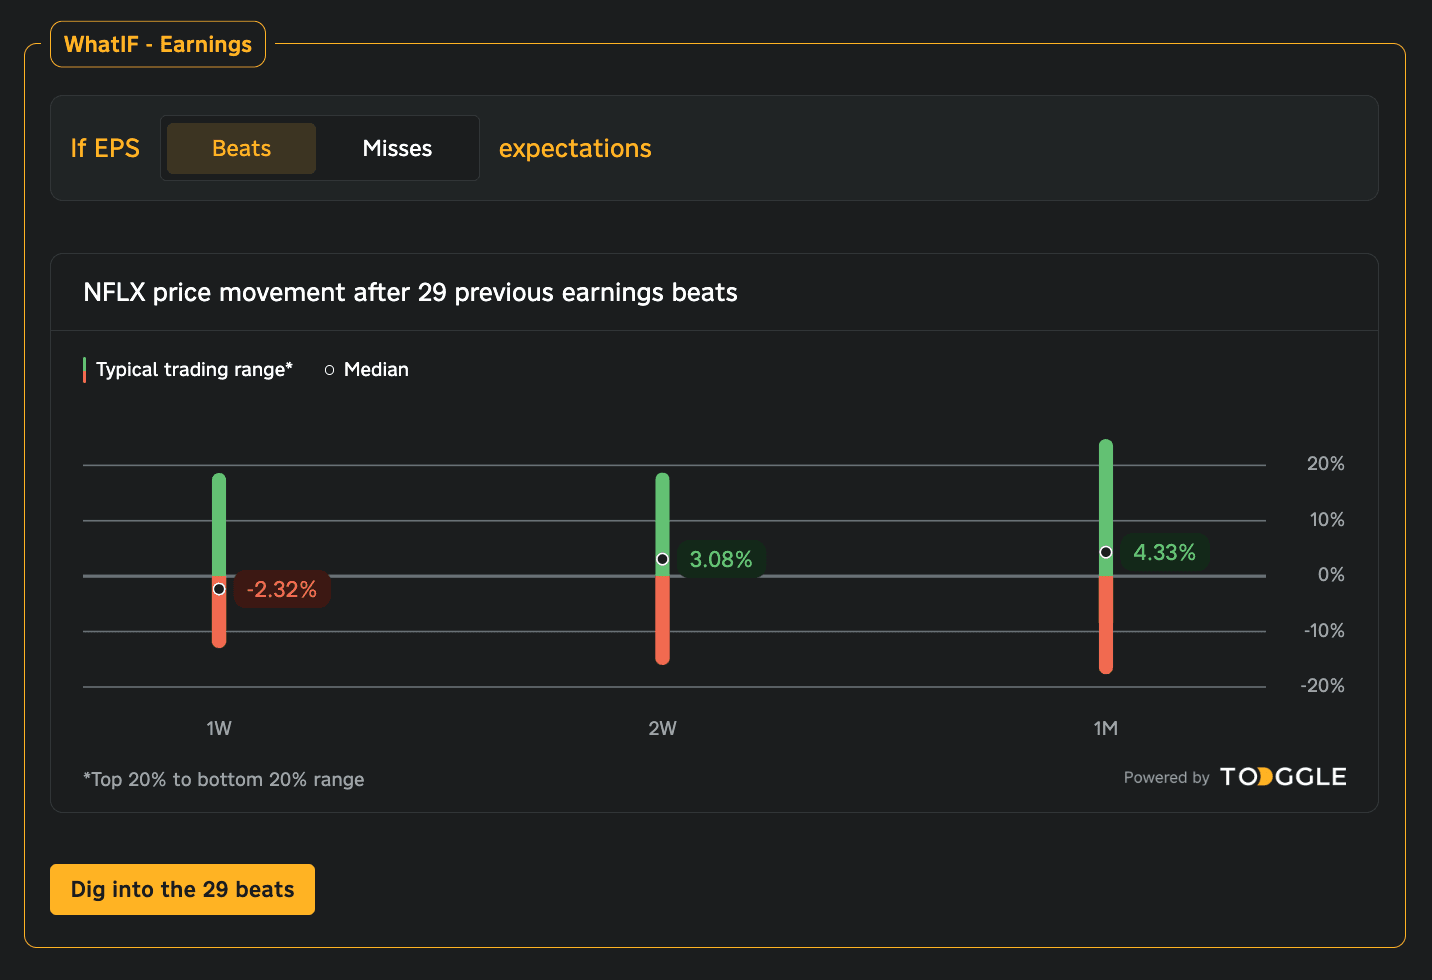
Task: Click the Typical trading range legend bar
Action: click(84, 370)
